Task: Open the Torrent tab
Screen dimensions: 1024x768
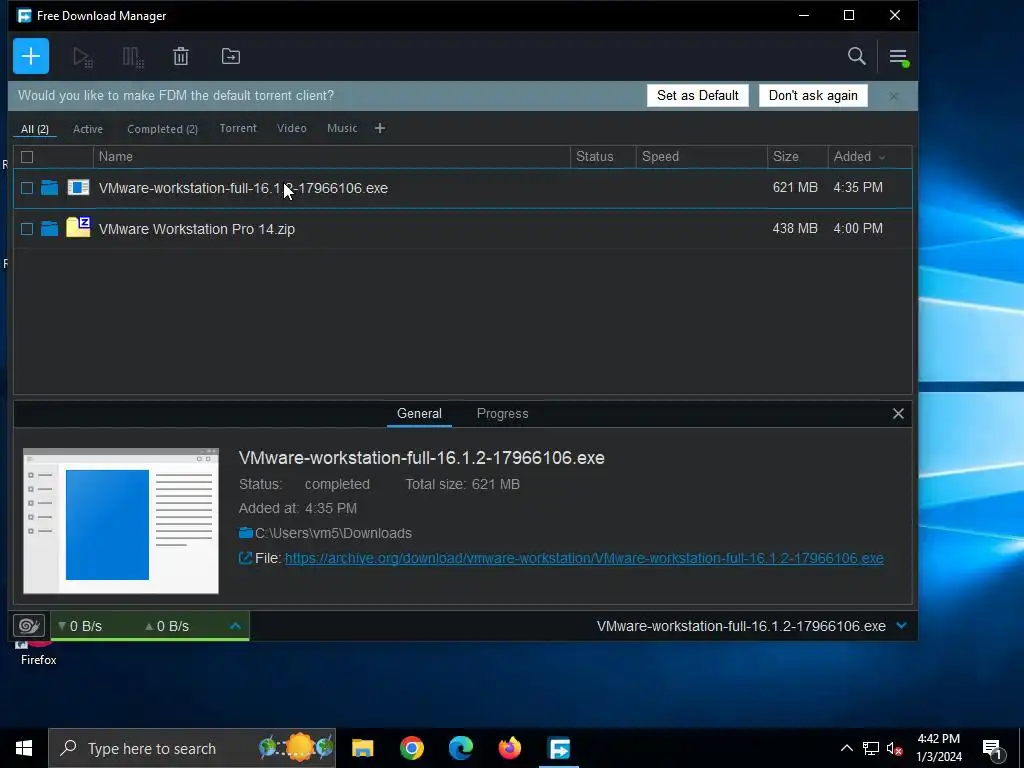Action: click(238, 128)
